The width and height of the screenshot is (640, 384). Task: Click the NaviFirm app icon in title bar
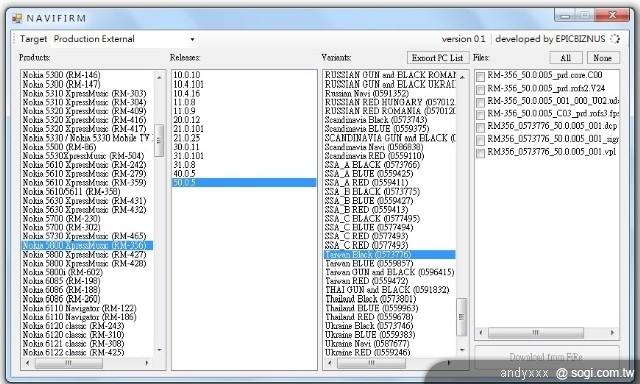click(17, 18)
